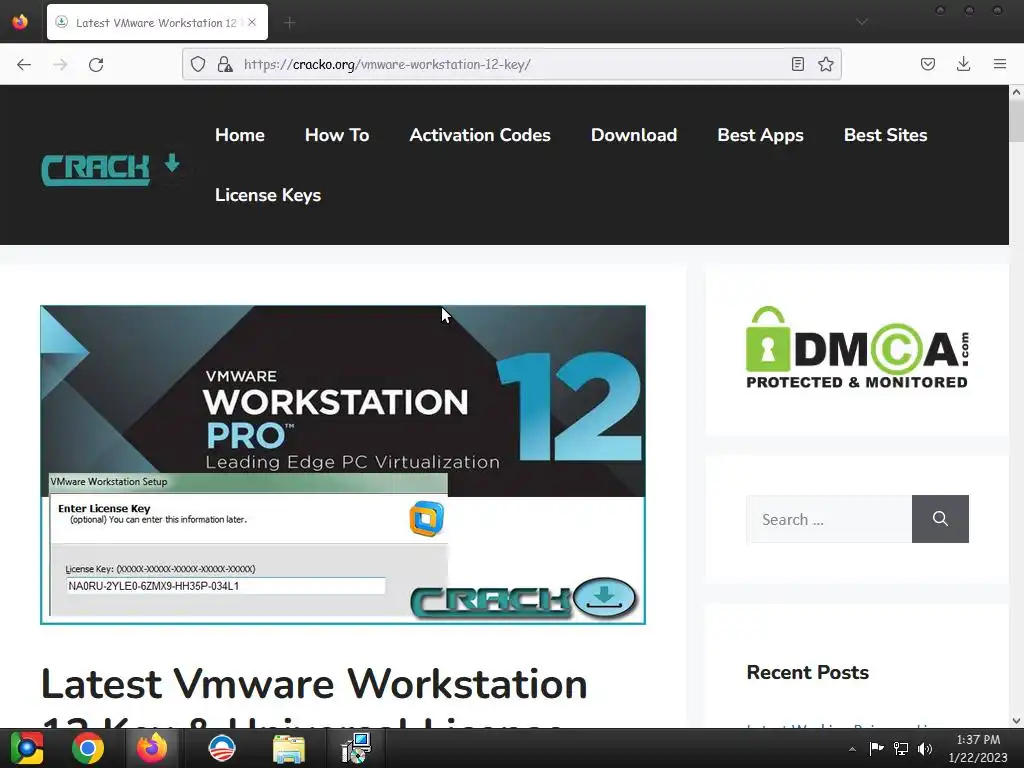Click the taskbar clock and date
1024x768 pixels.
(978, 748)
